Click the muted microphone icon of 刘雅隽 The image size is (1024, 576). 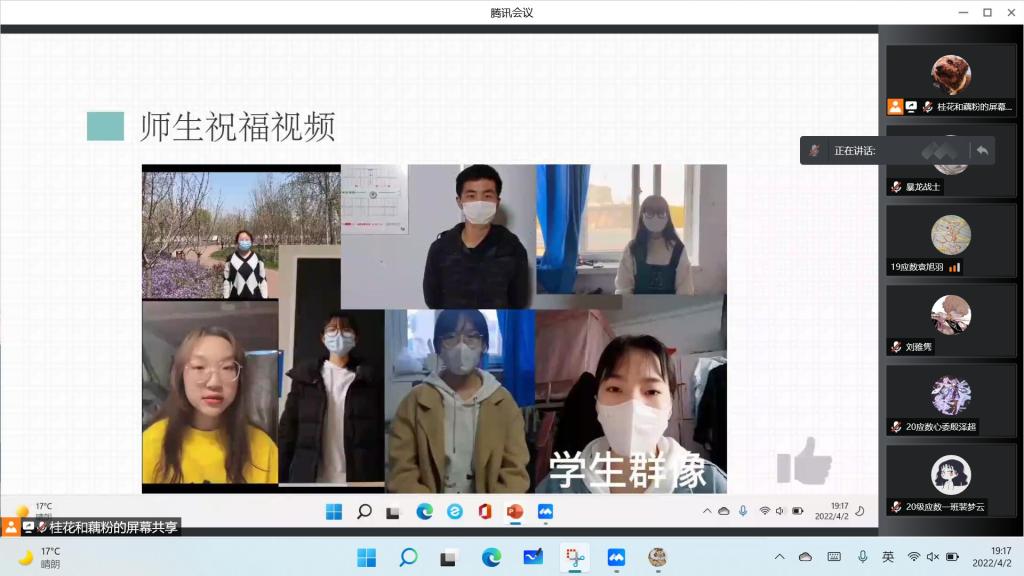coord(896,347)
